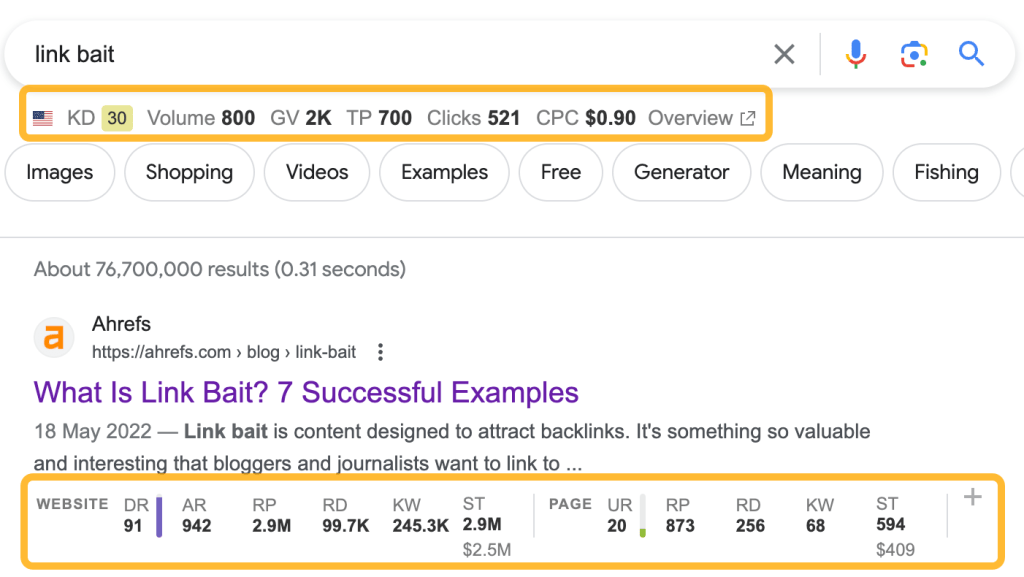
Task: Open Google Lens image search
Action: pyautogui.click(x=913, y=54)
